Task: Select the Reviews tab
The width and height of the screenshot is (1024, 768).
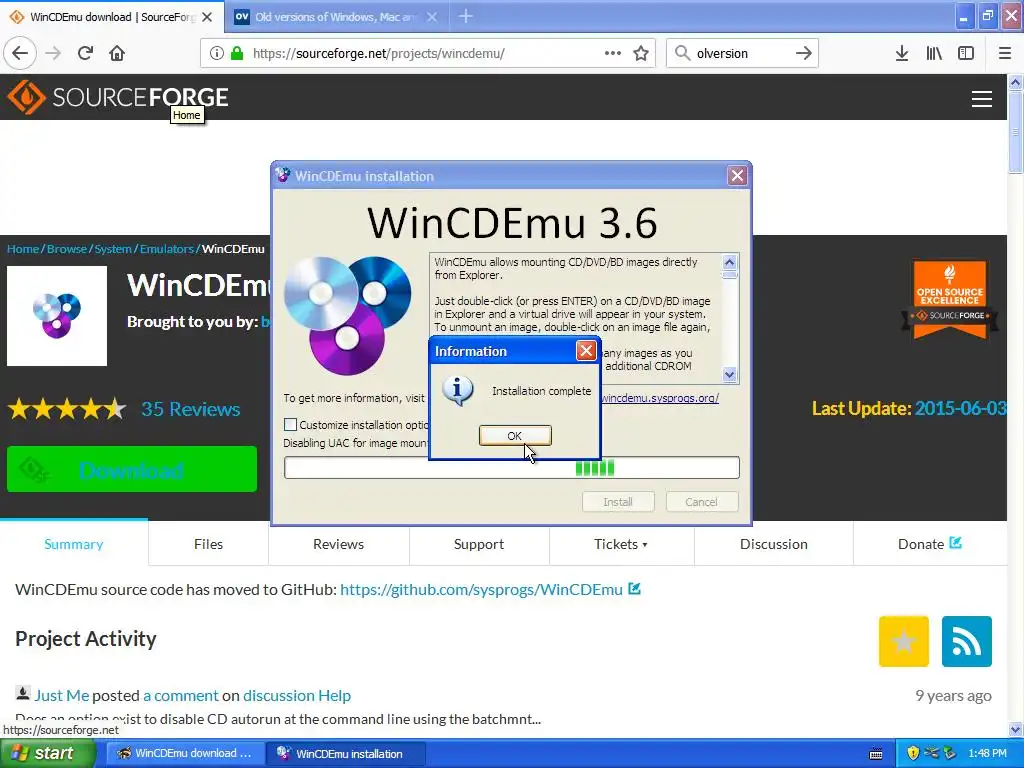Action: click(x=338, y=544)
